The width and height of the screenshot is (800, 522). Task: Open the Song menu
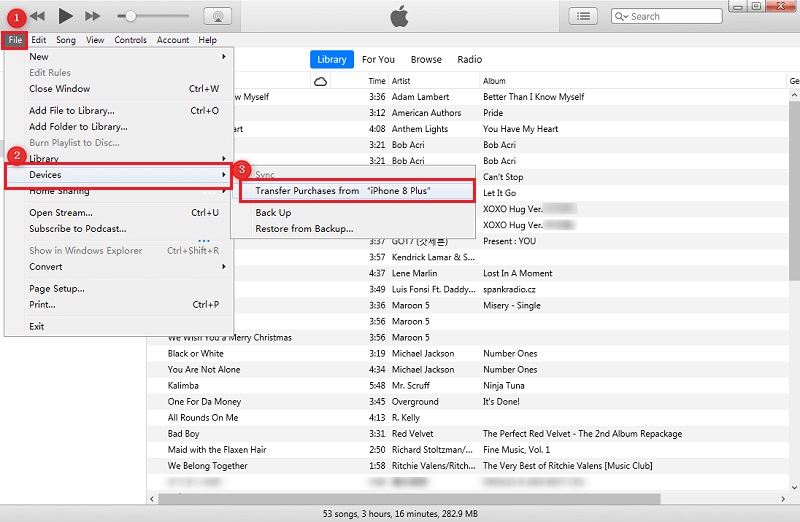point(66,40)
